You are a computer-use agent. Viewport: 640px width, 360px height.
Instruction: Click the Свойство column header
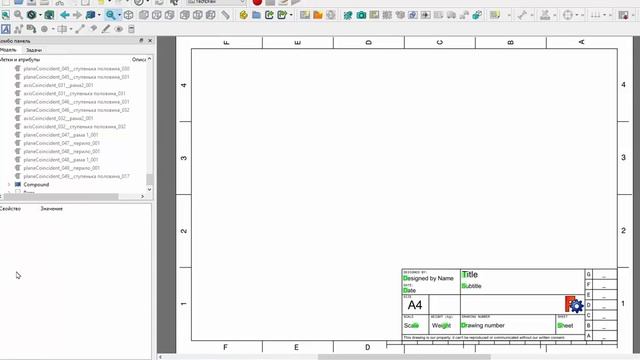[10, 209]
